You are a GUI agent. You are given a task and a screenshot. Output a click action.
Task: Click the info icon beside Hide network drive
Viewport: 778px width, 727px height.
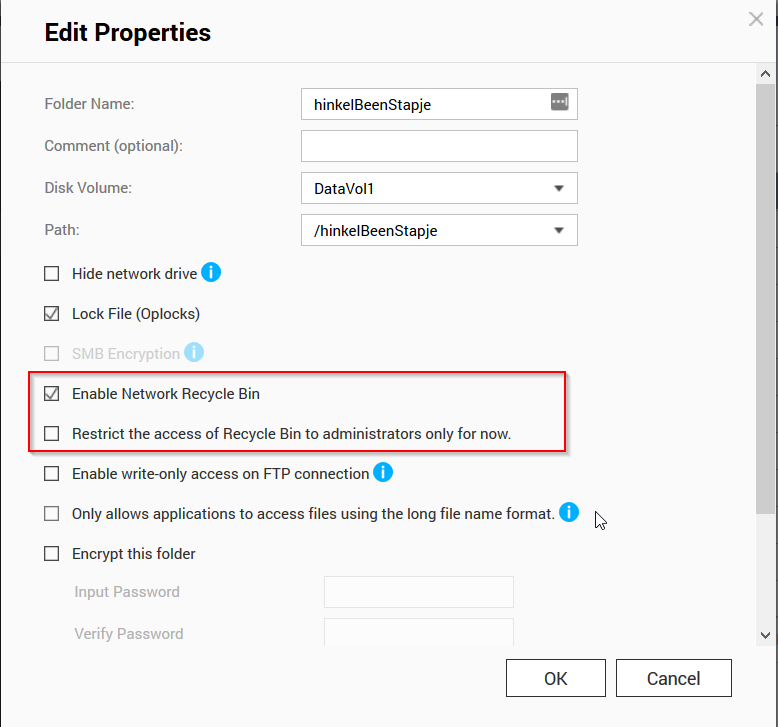[x=211, y=272]
